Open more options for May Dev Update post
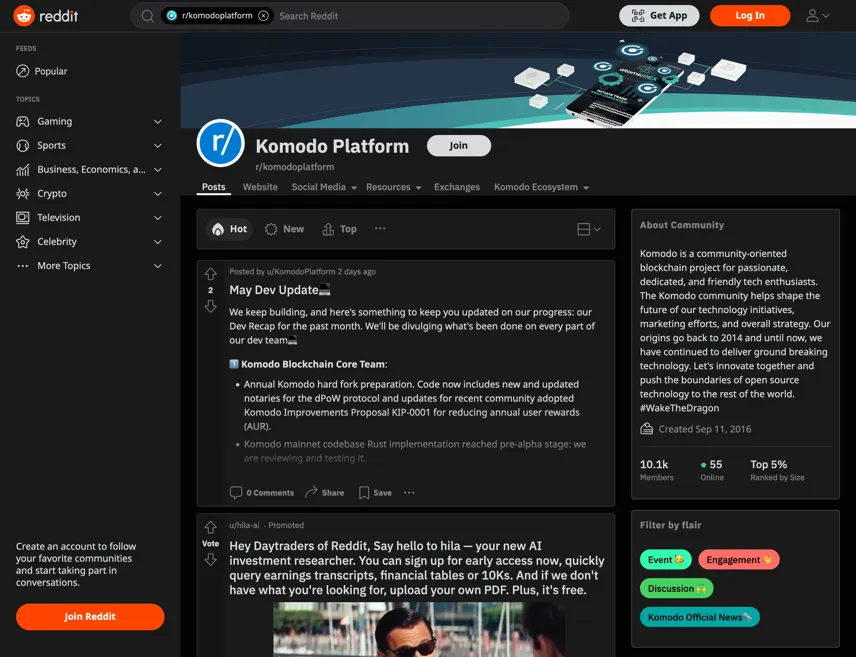 click(409, 493)
